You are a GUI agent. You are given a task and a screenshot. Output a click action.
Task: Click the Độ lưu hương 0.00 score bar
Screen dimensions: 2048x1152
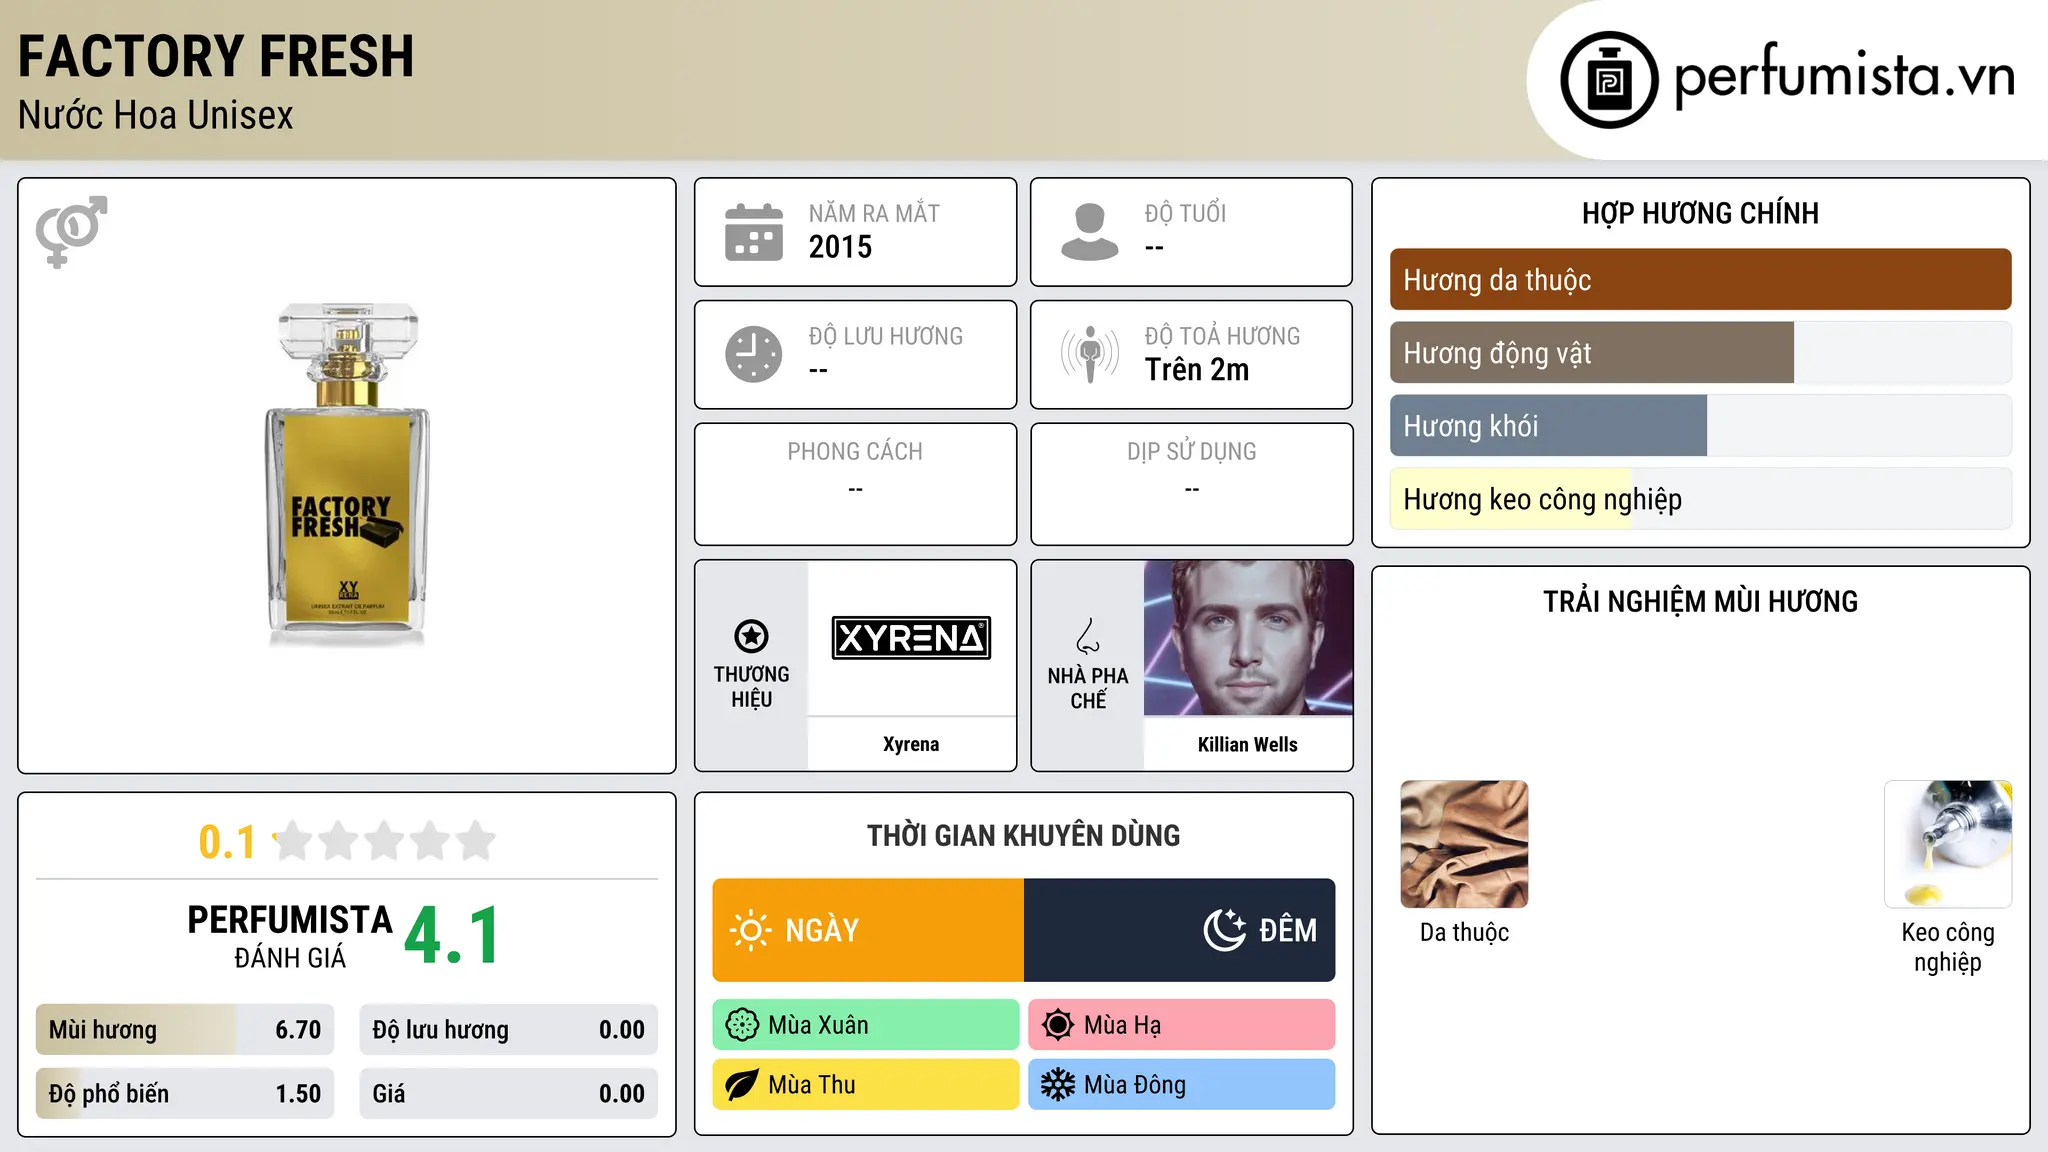(x=509, y=1030)
